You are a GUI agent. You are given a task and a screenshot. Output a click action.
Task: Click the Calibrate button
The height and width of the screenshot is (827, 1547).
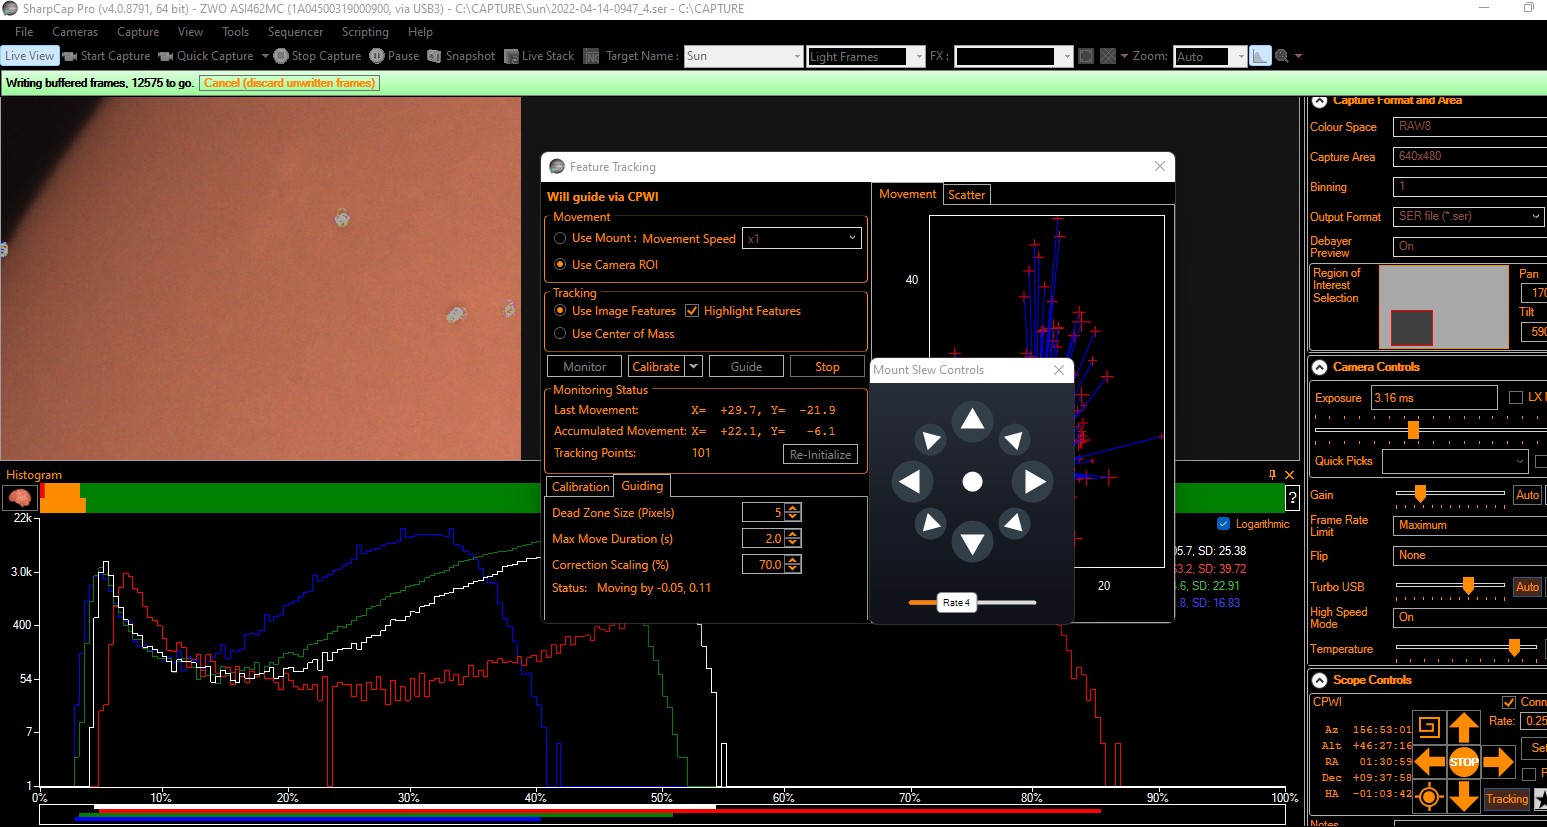click(656, 367)
